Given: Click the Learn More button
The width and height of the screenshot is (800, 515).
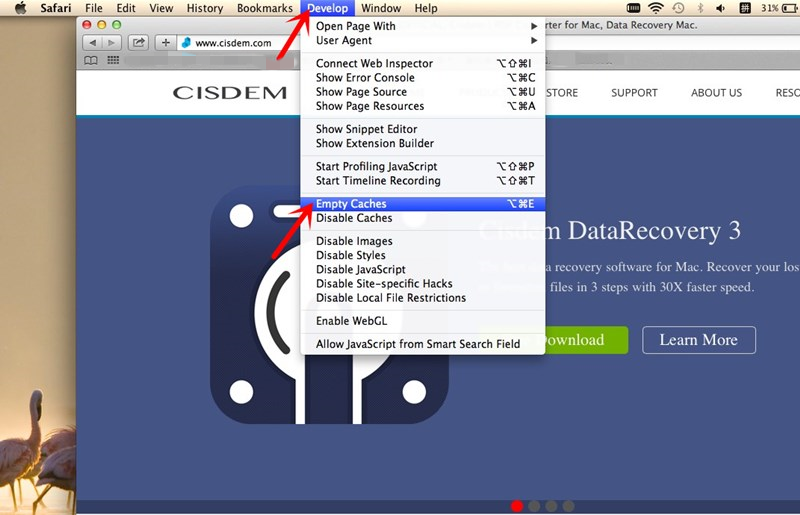Looking at the screenshot, I should [x=698, y=340].
